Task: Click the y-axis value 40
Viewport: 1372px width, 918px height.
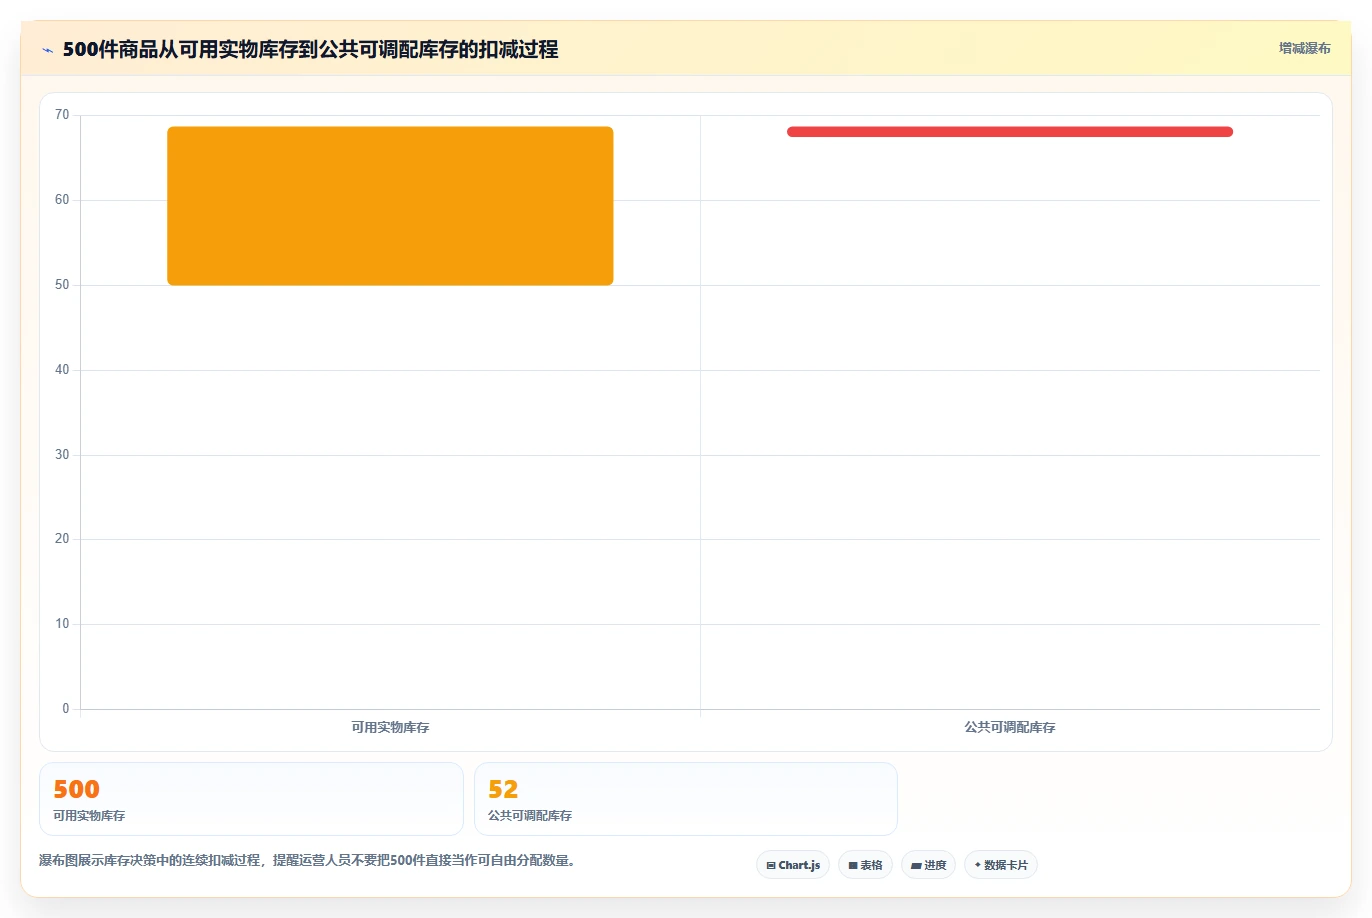Action: pyautogui.click(x=62, y=370)
